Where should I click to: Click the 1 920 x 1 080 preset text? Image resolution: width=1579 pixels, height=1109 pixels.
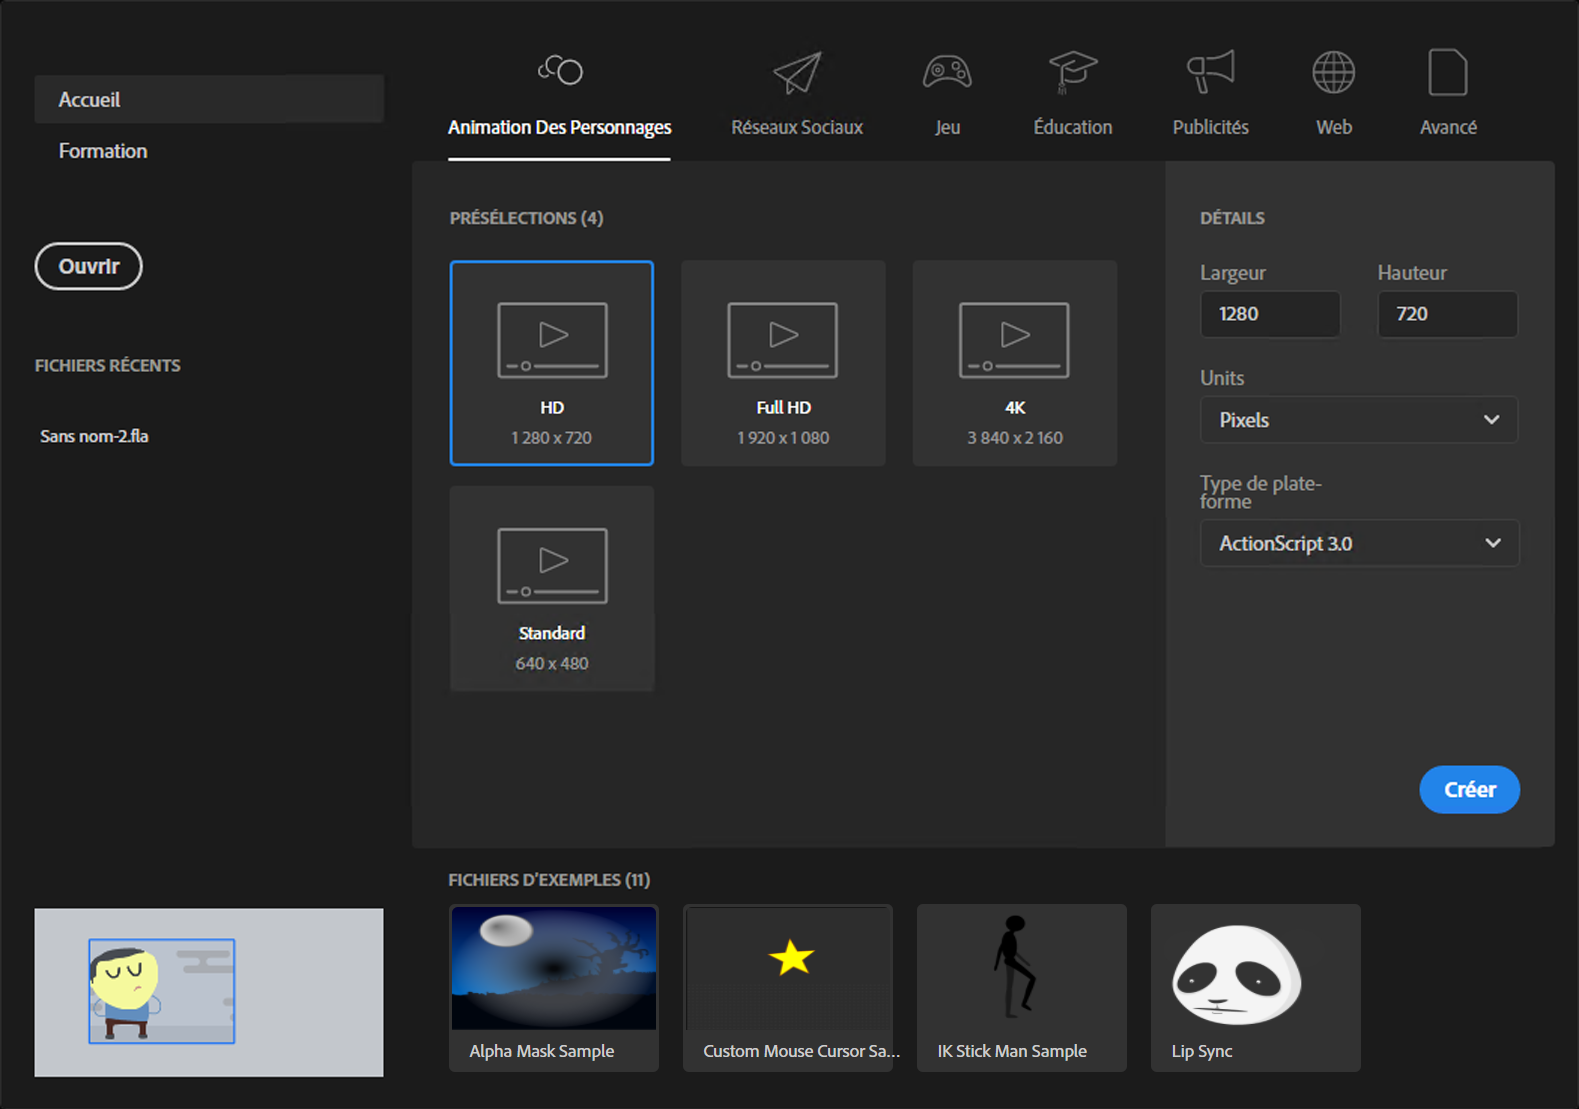pyautogui.click(x=783, y=438)
